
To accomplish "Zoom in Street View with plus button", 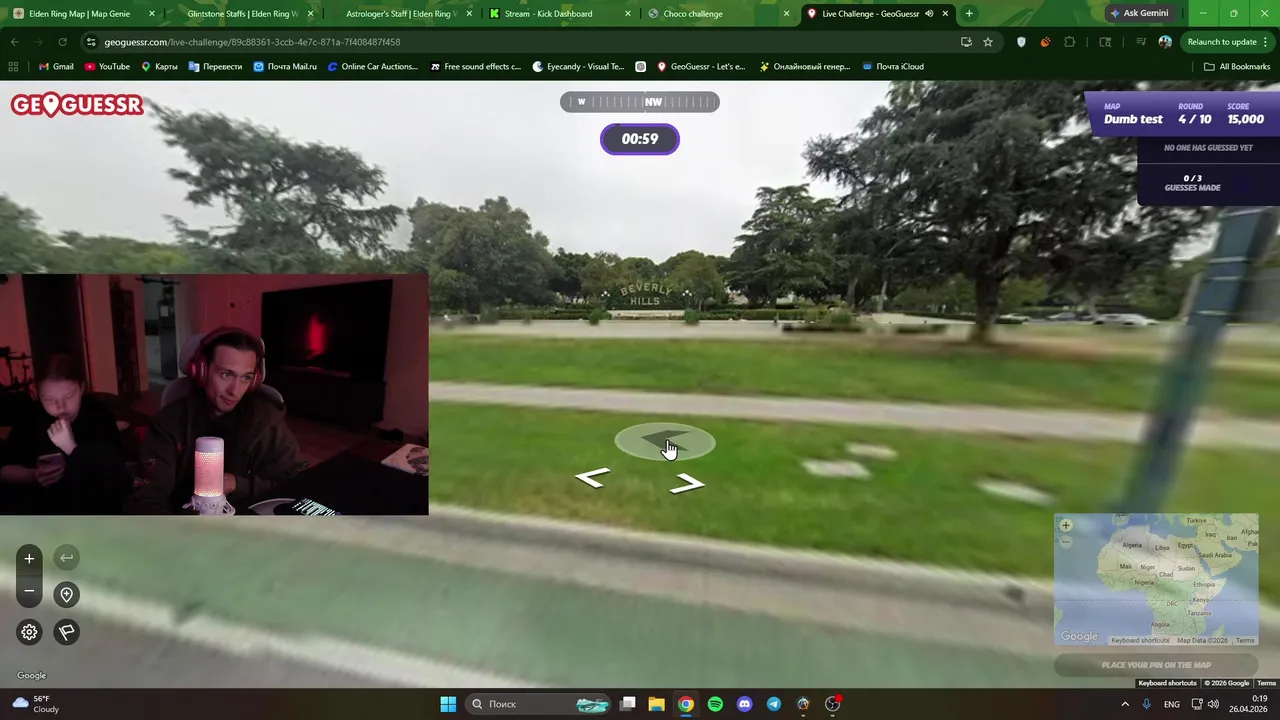I will (x=29, y=558).
